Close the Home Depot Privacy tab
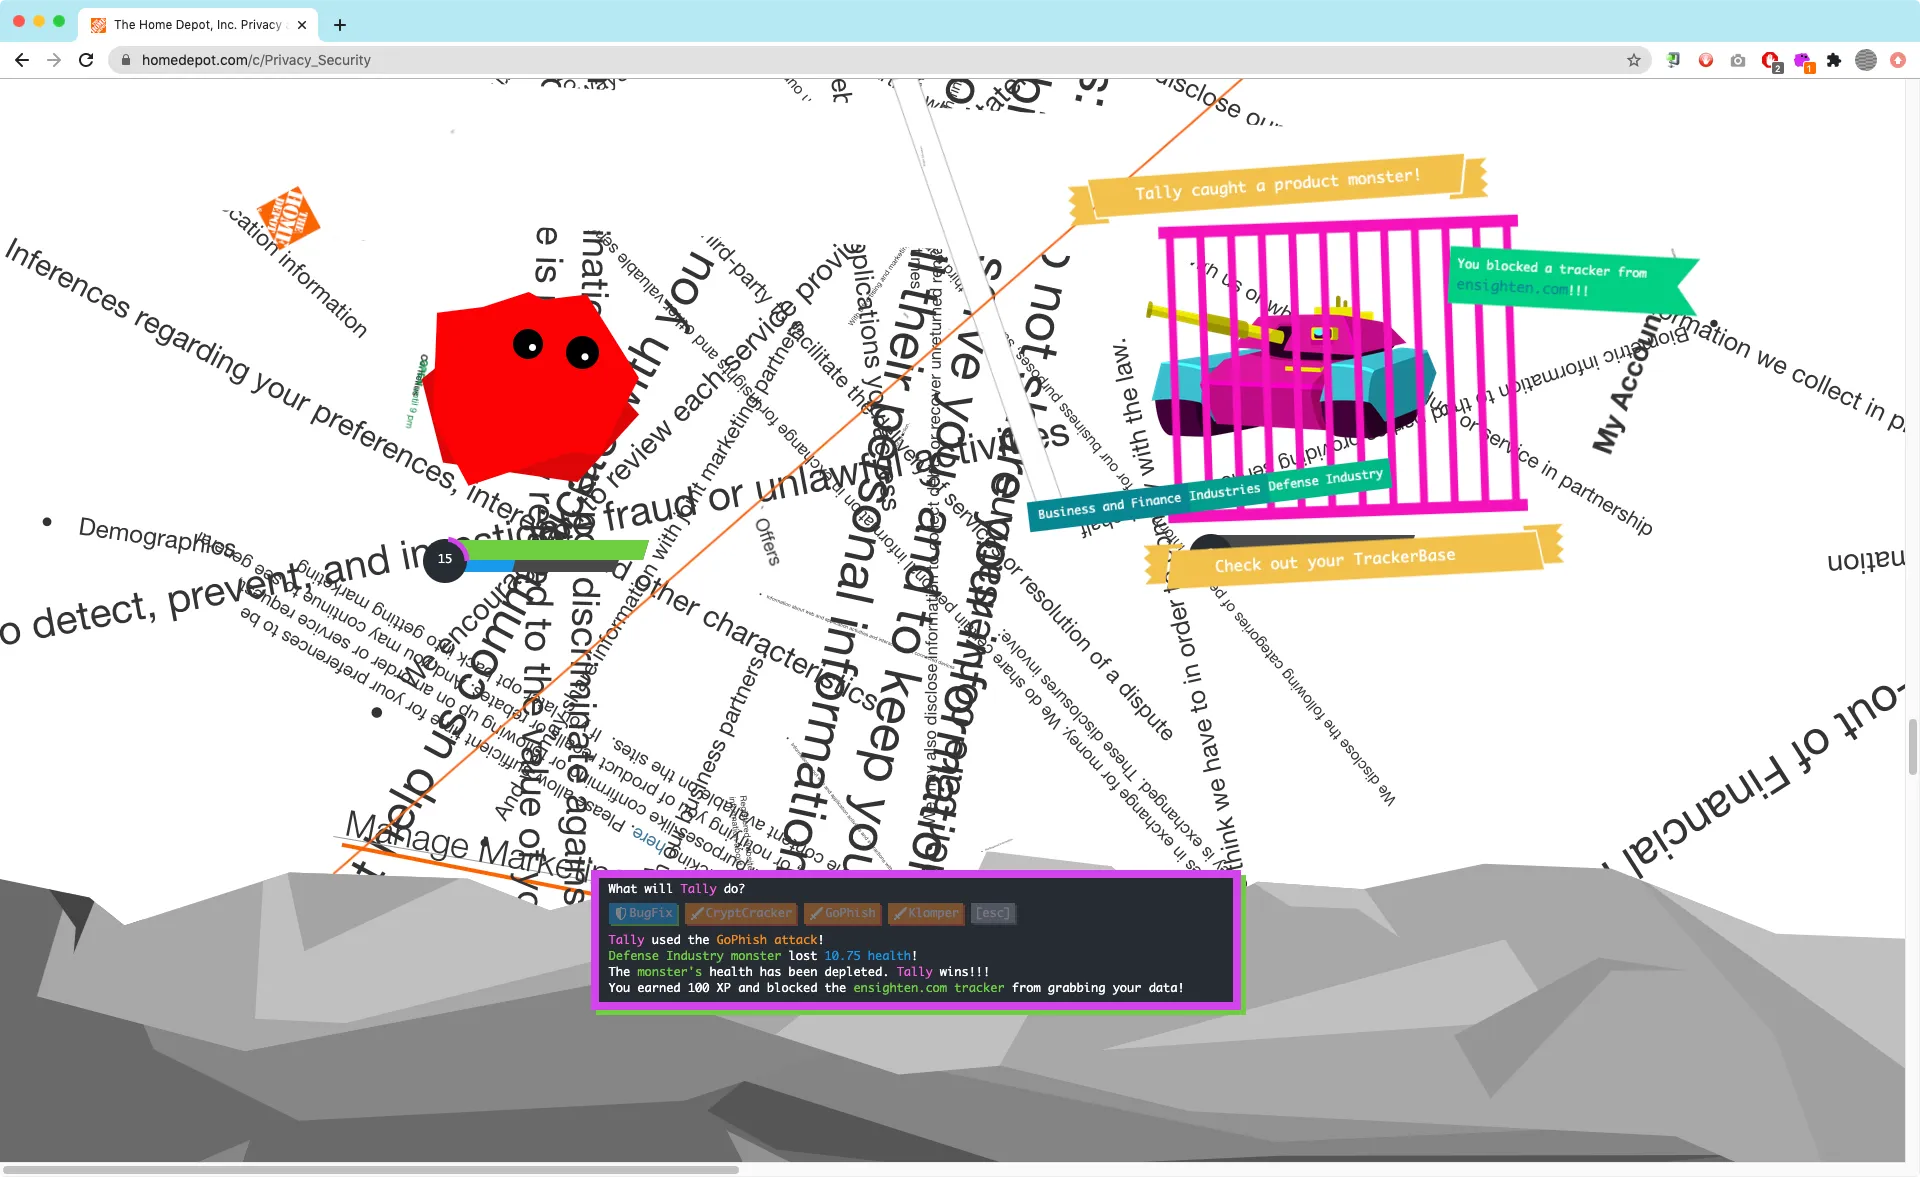This screenshot has height=1177, width=1920. (x=302, y=25)
